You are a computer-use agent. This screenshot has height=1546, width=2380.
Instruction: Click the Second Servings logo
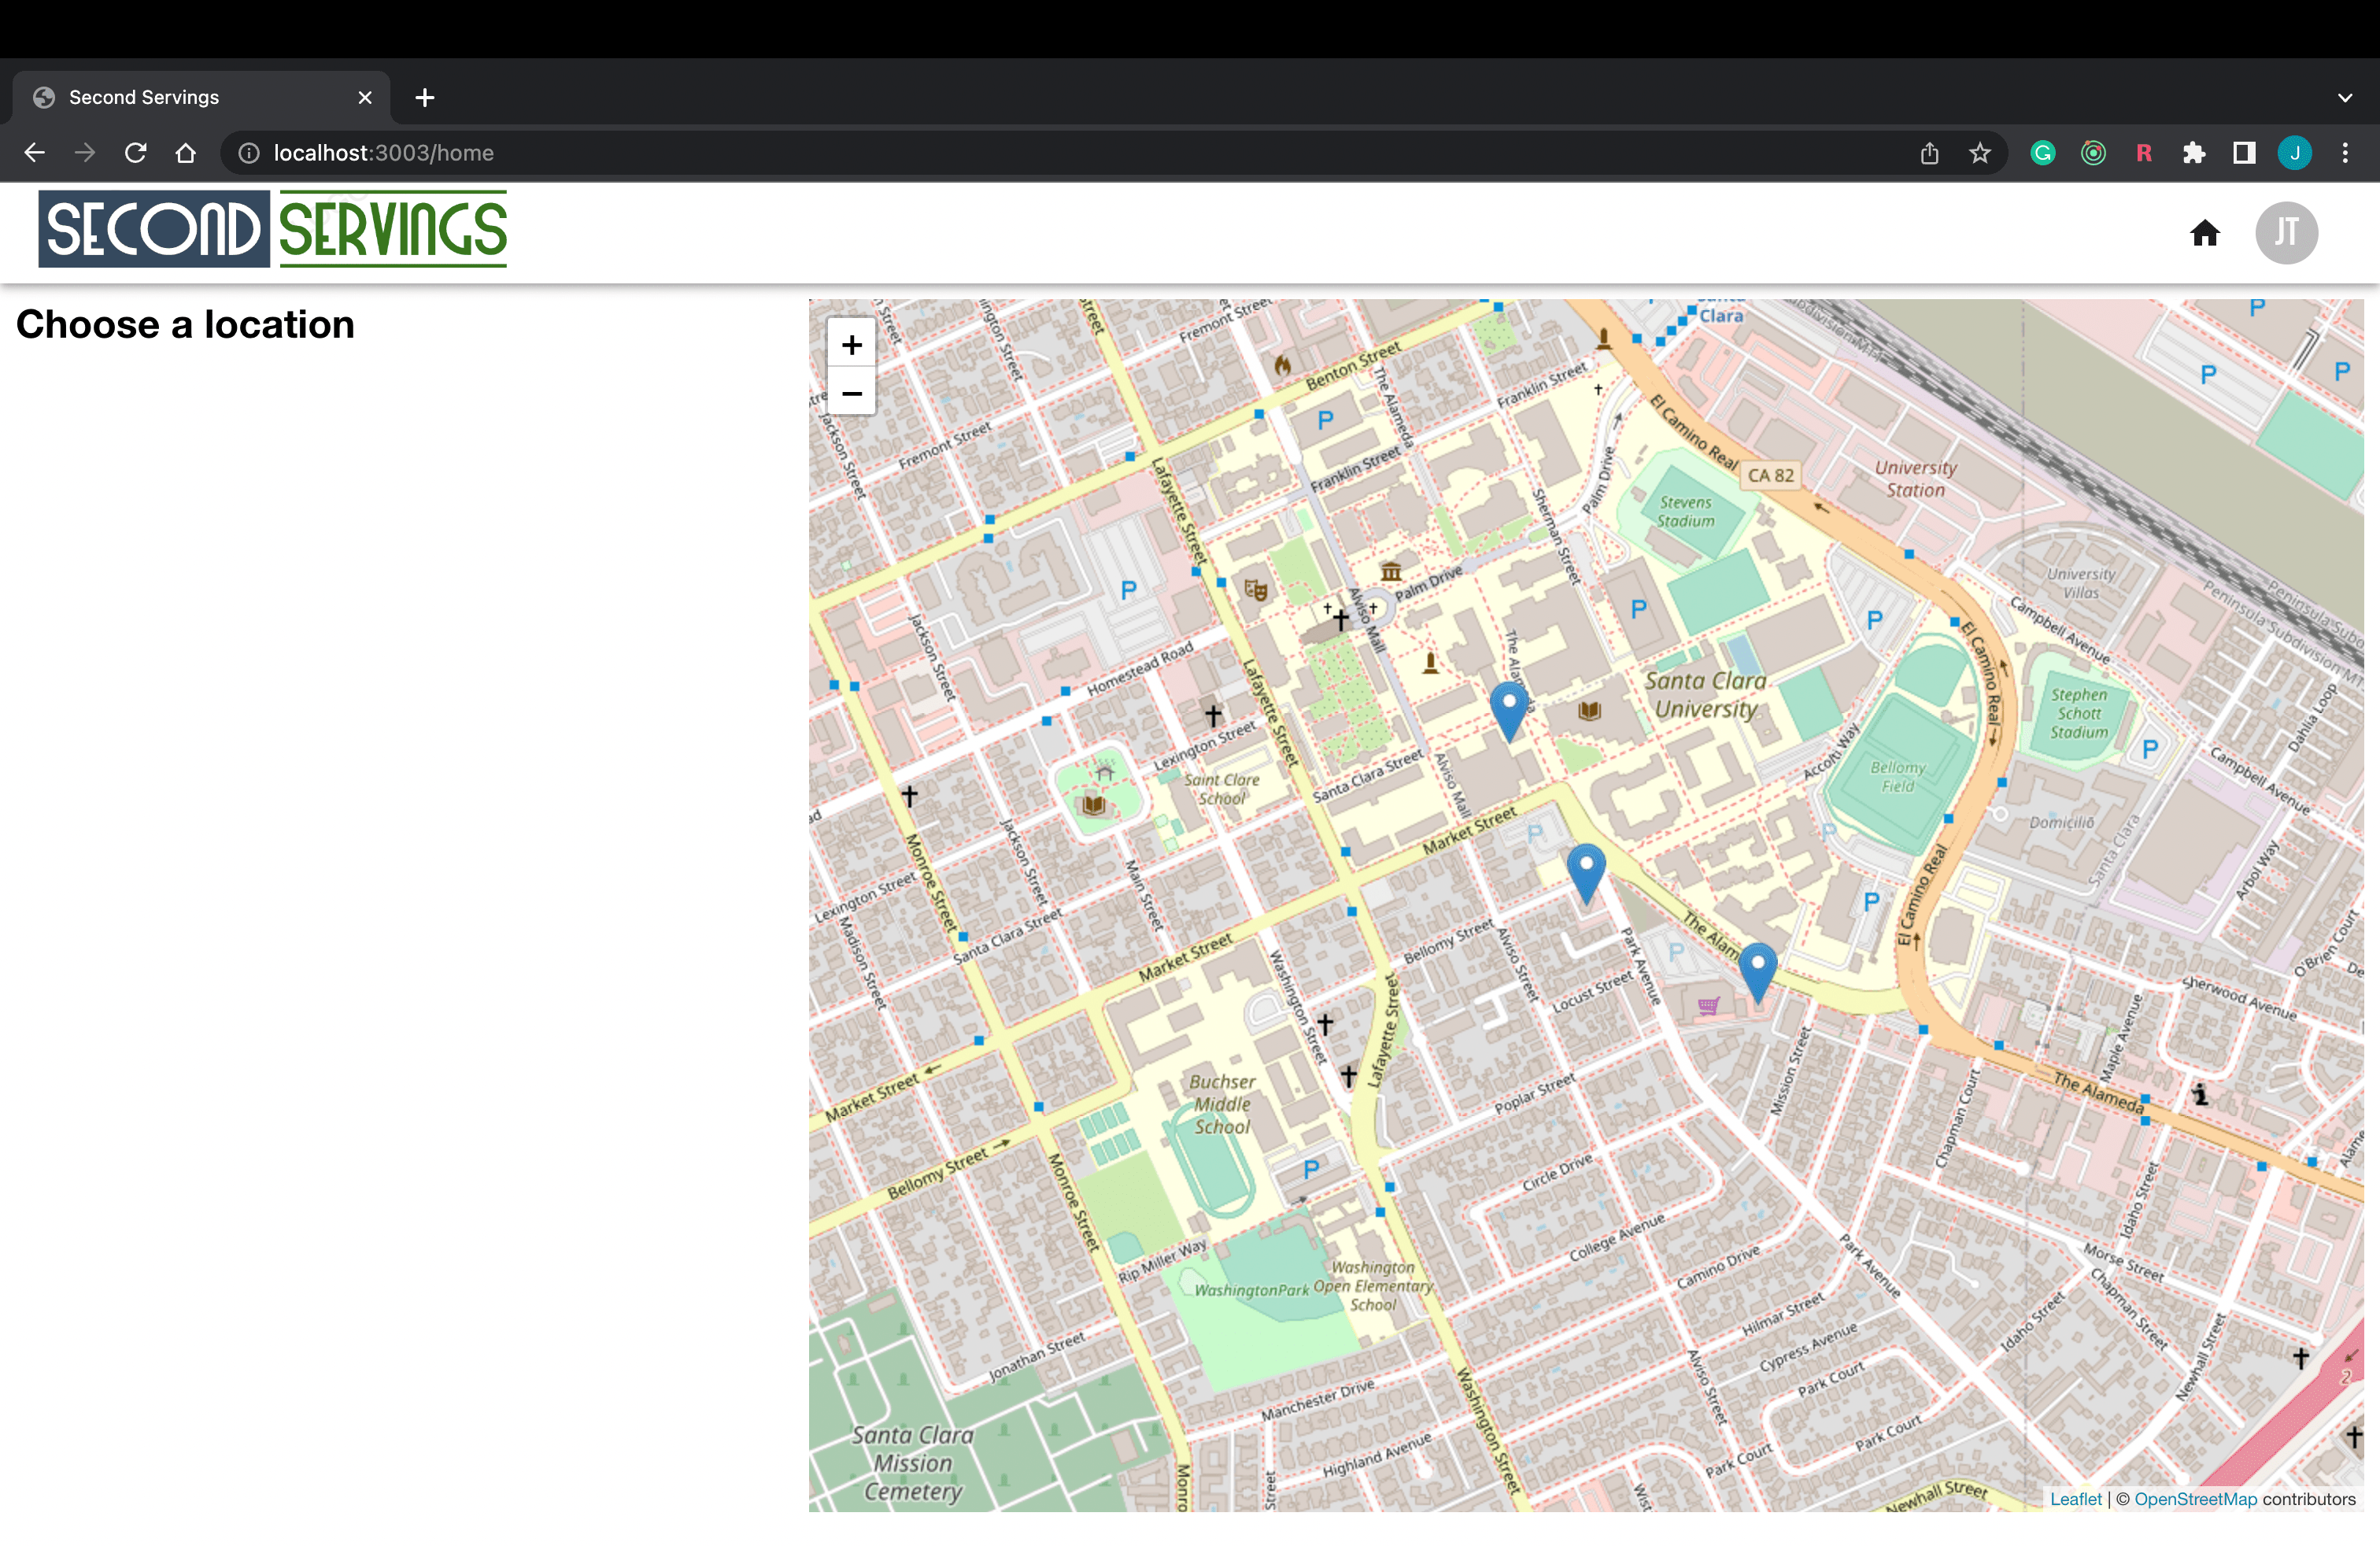272,229
